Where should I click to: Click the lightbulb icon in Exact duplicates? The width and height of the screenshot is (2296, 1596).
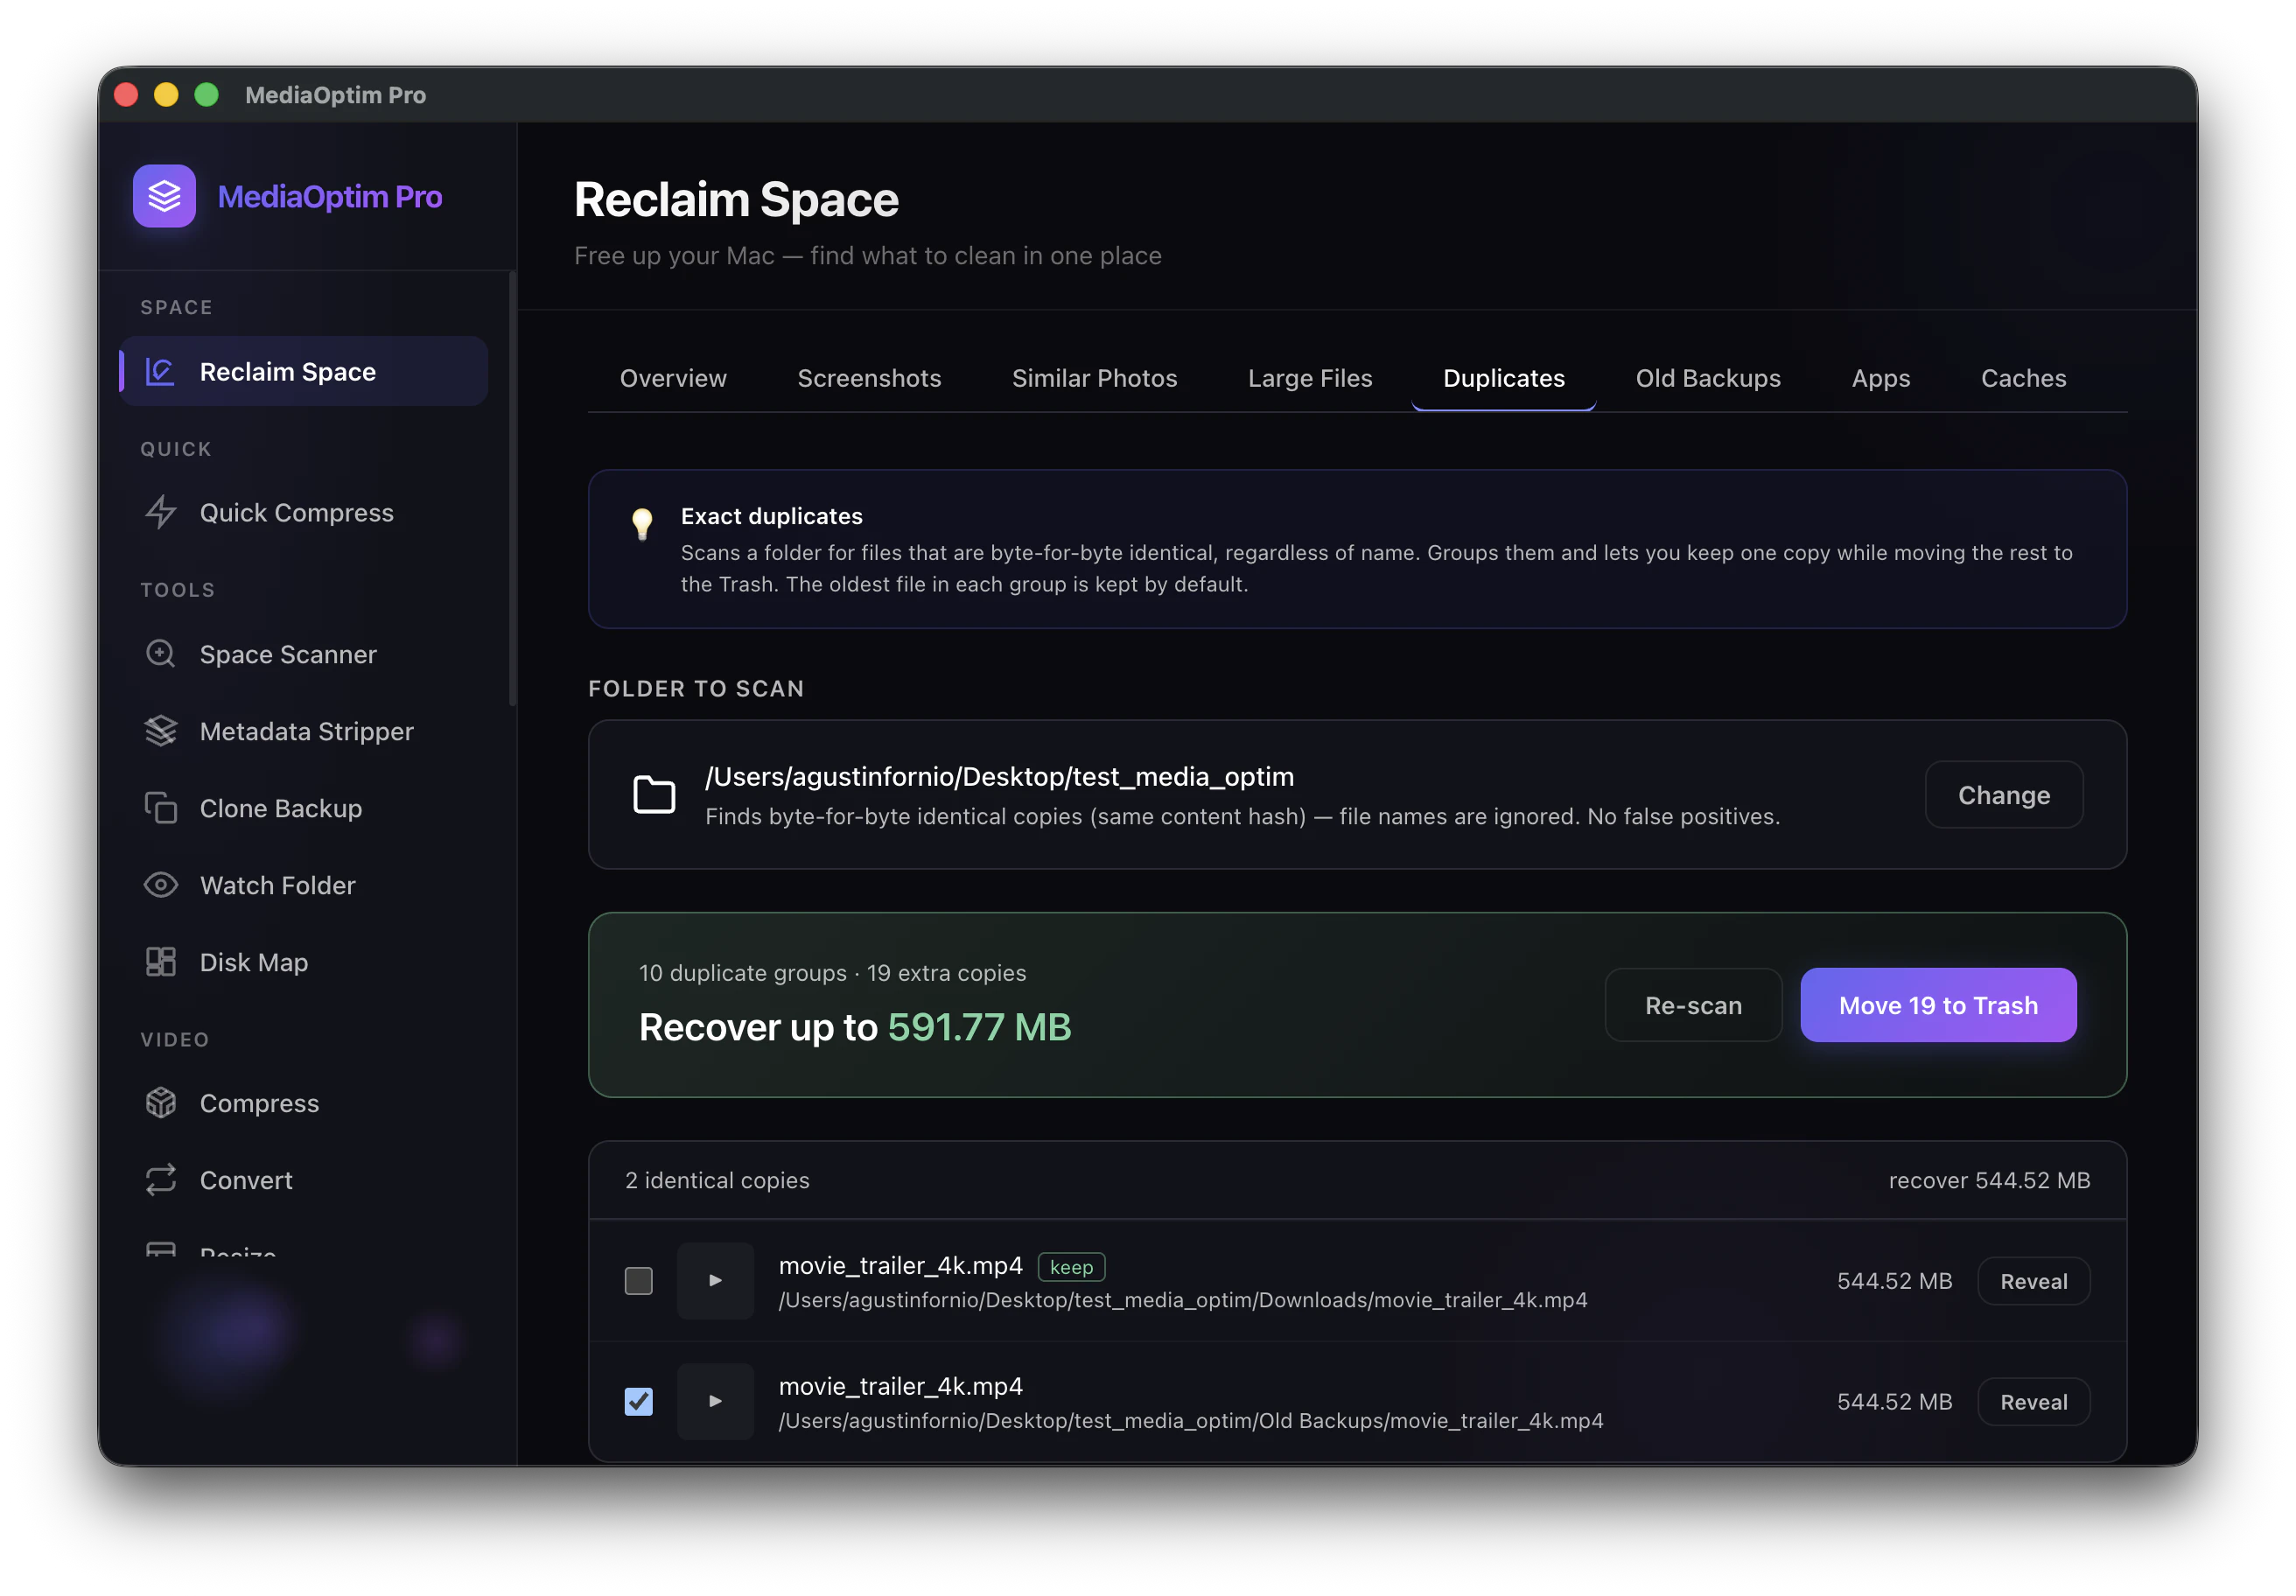click(x=642, y=523)
